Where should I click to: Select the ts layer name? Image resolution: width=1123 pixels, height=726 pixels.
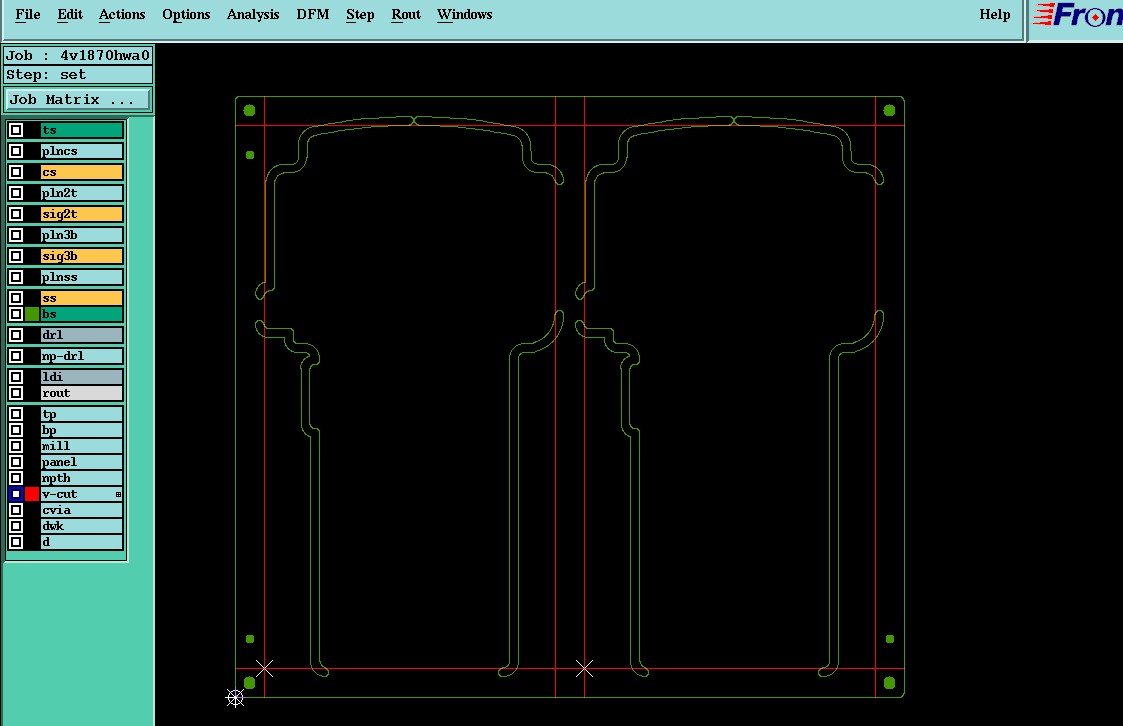click(x=82, y=130)
